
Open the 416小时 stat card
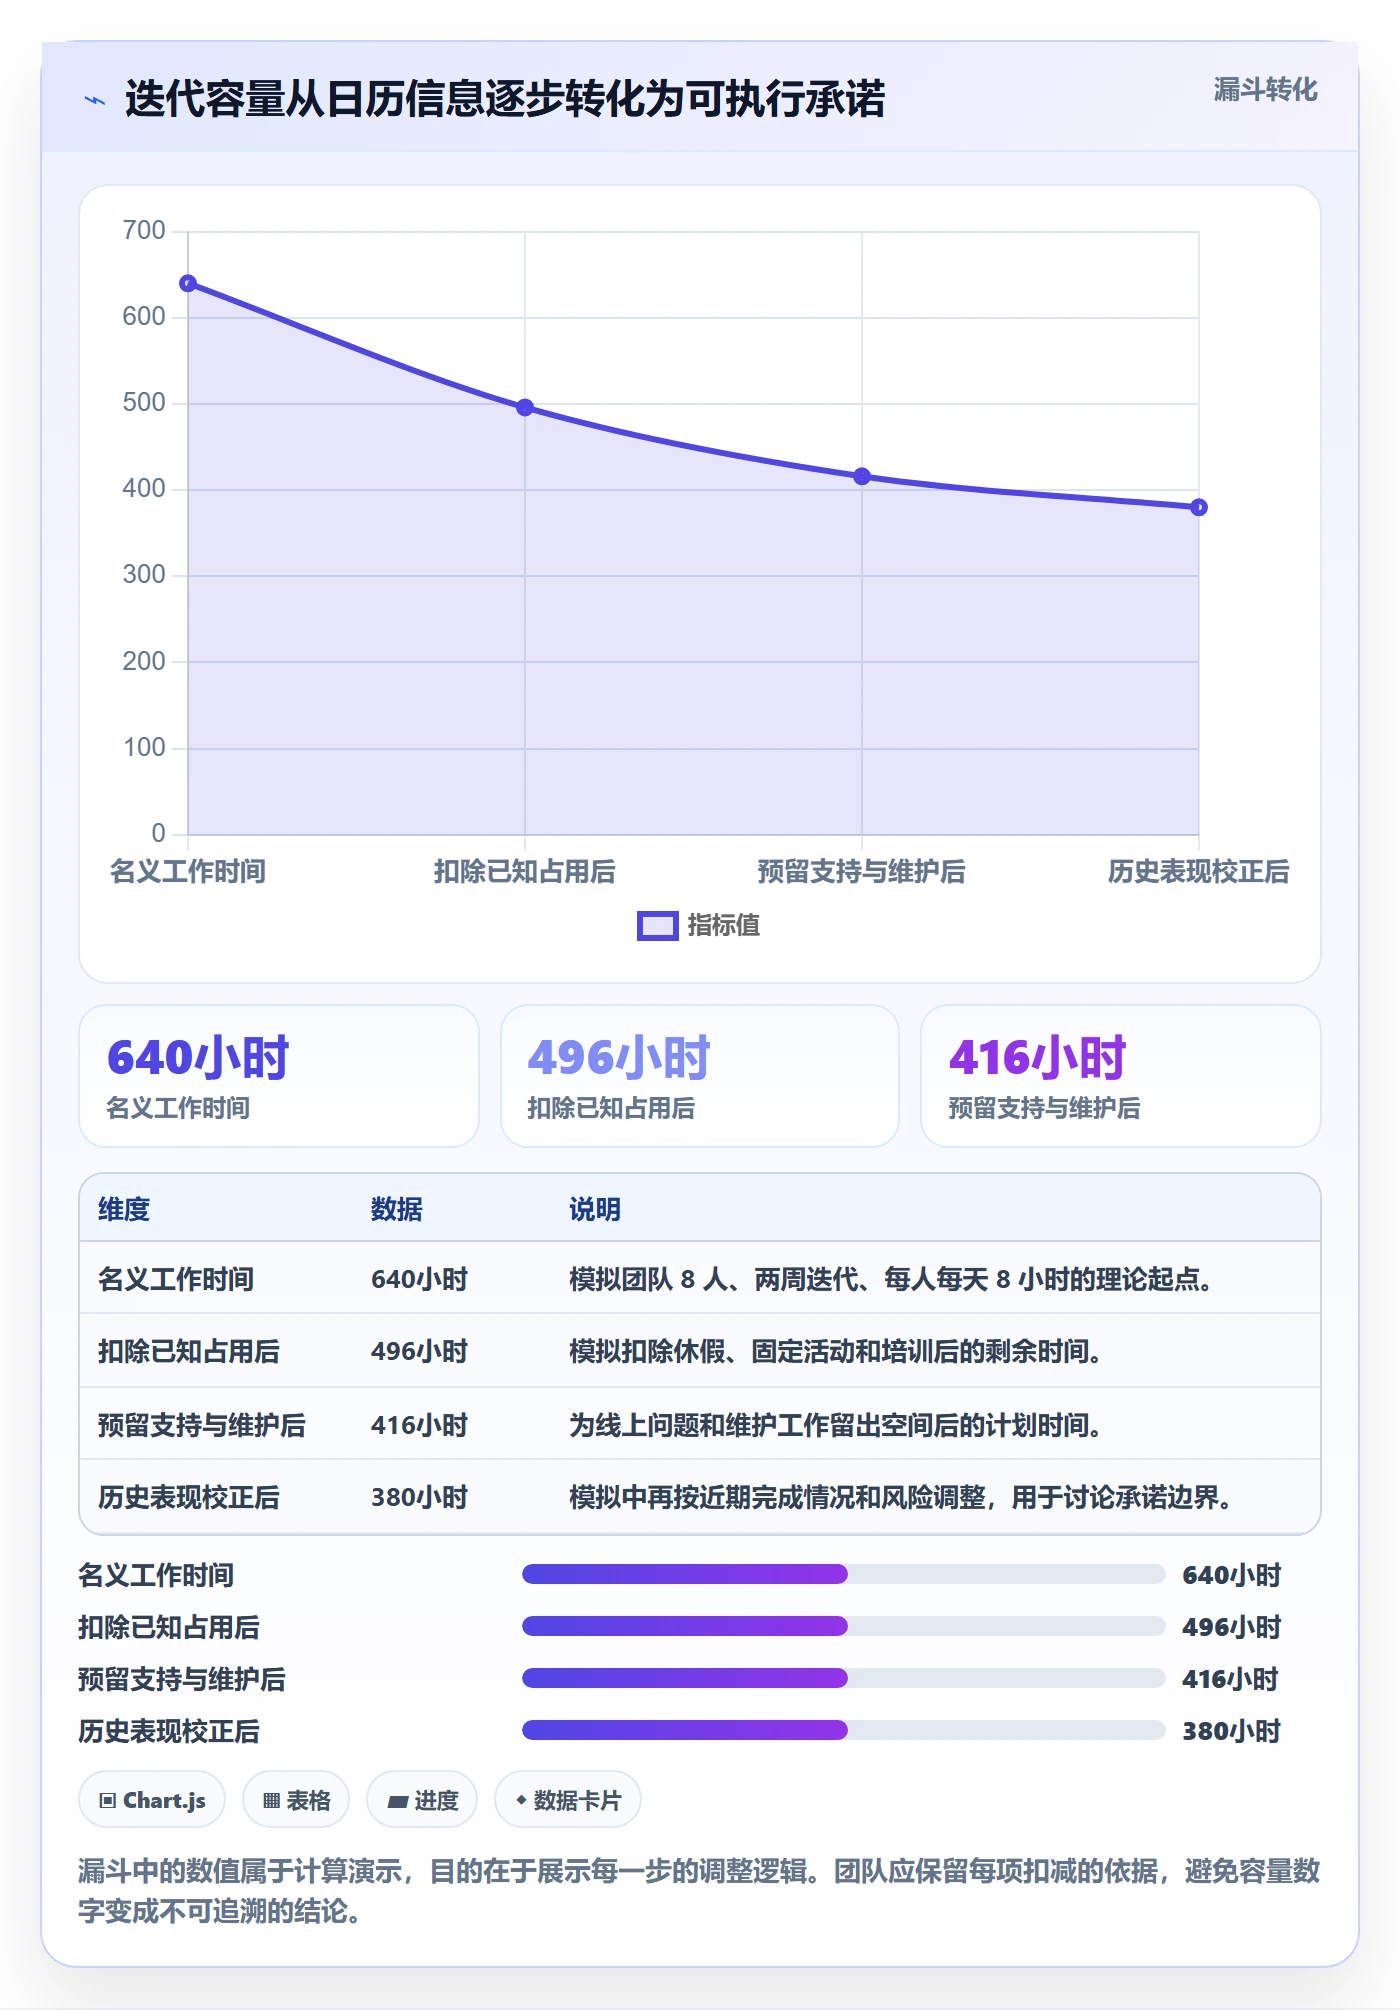click(x=1121, y=1076)
